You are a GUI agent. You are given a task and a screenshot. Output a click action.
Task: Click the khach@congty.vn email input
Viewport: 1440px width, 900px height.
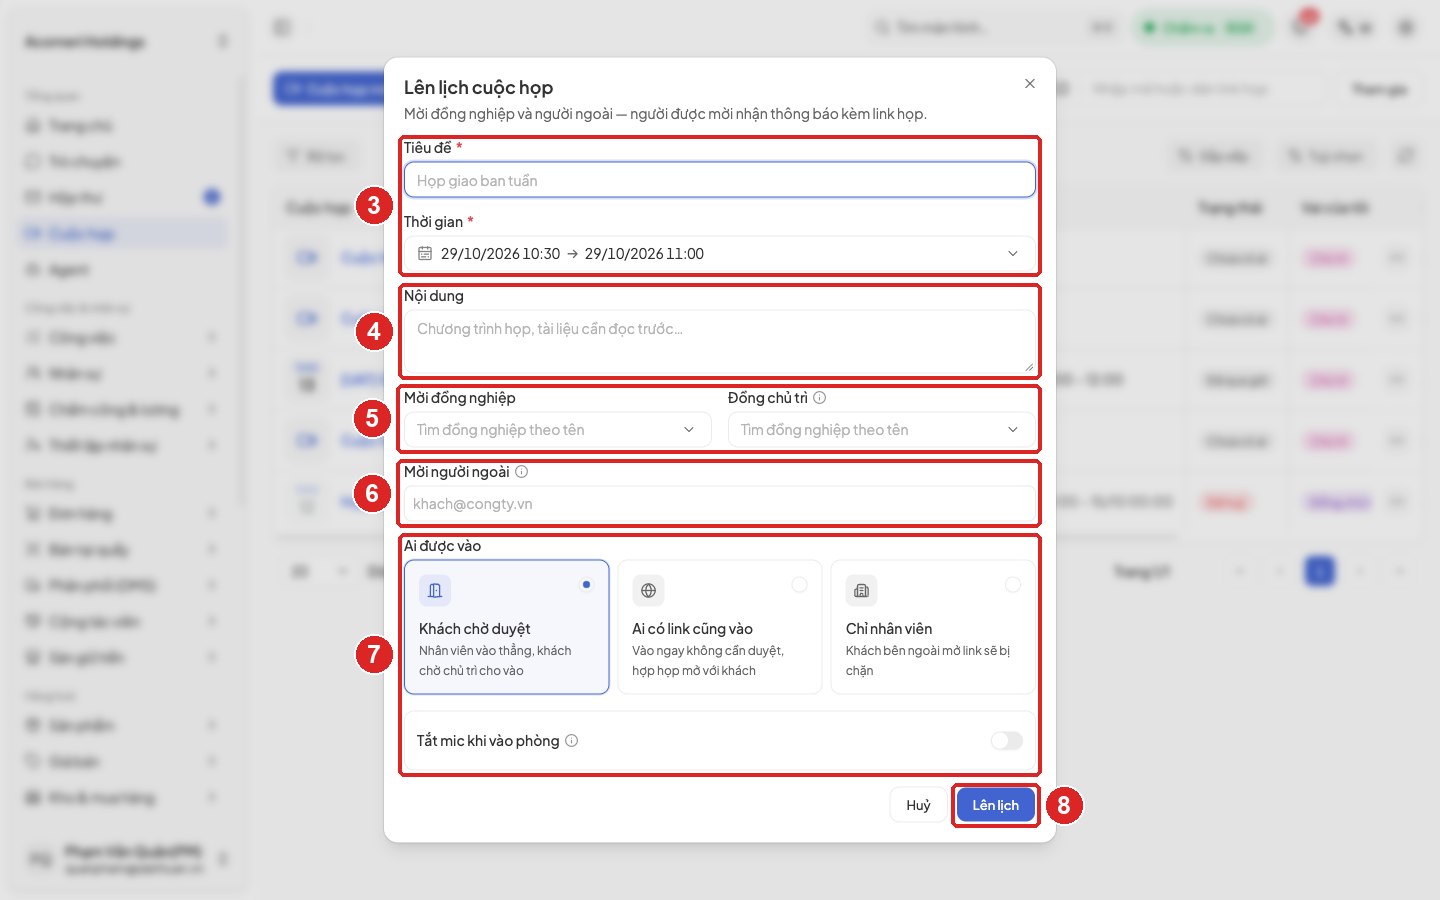pyautogui.click(x=720, y=504)
